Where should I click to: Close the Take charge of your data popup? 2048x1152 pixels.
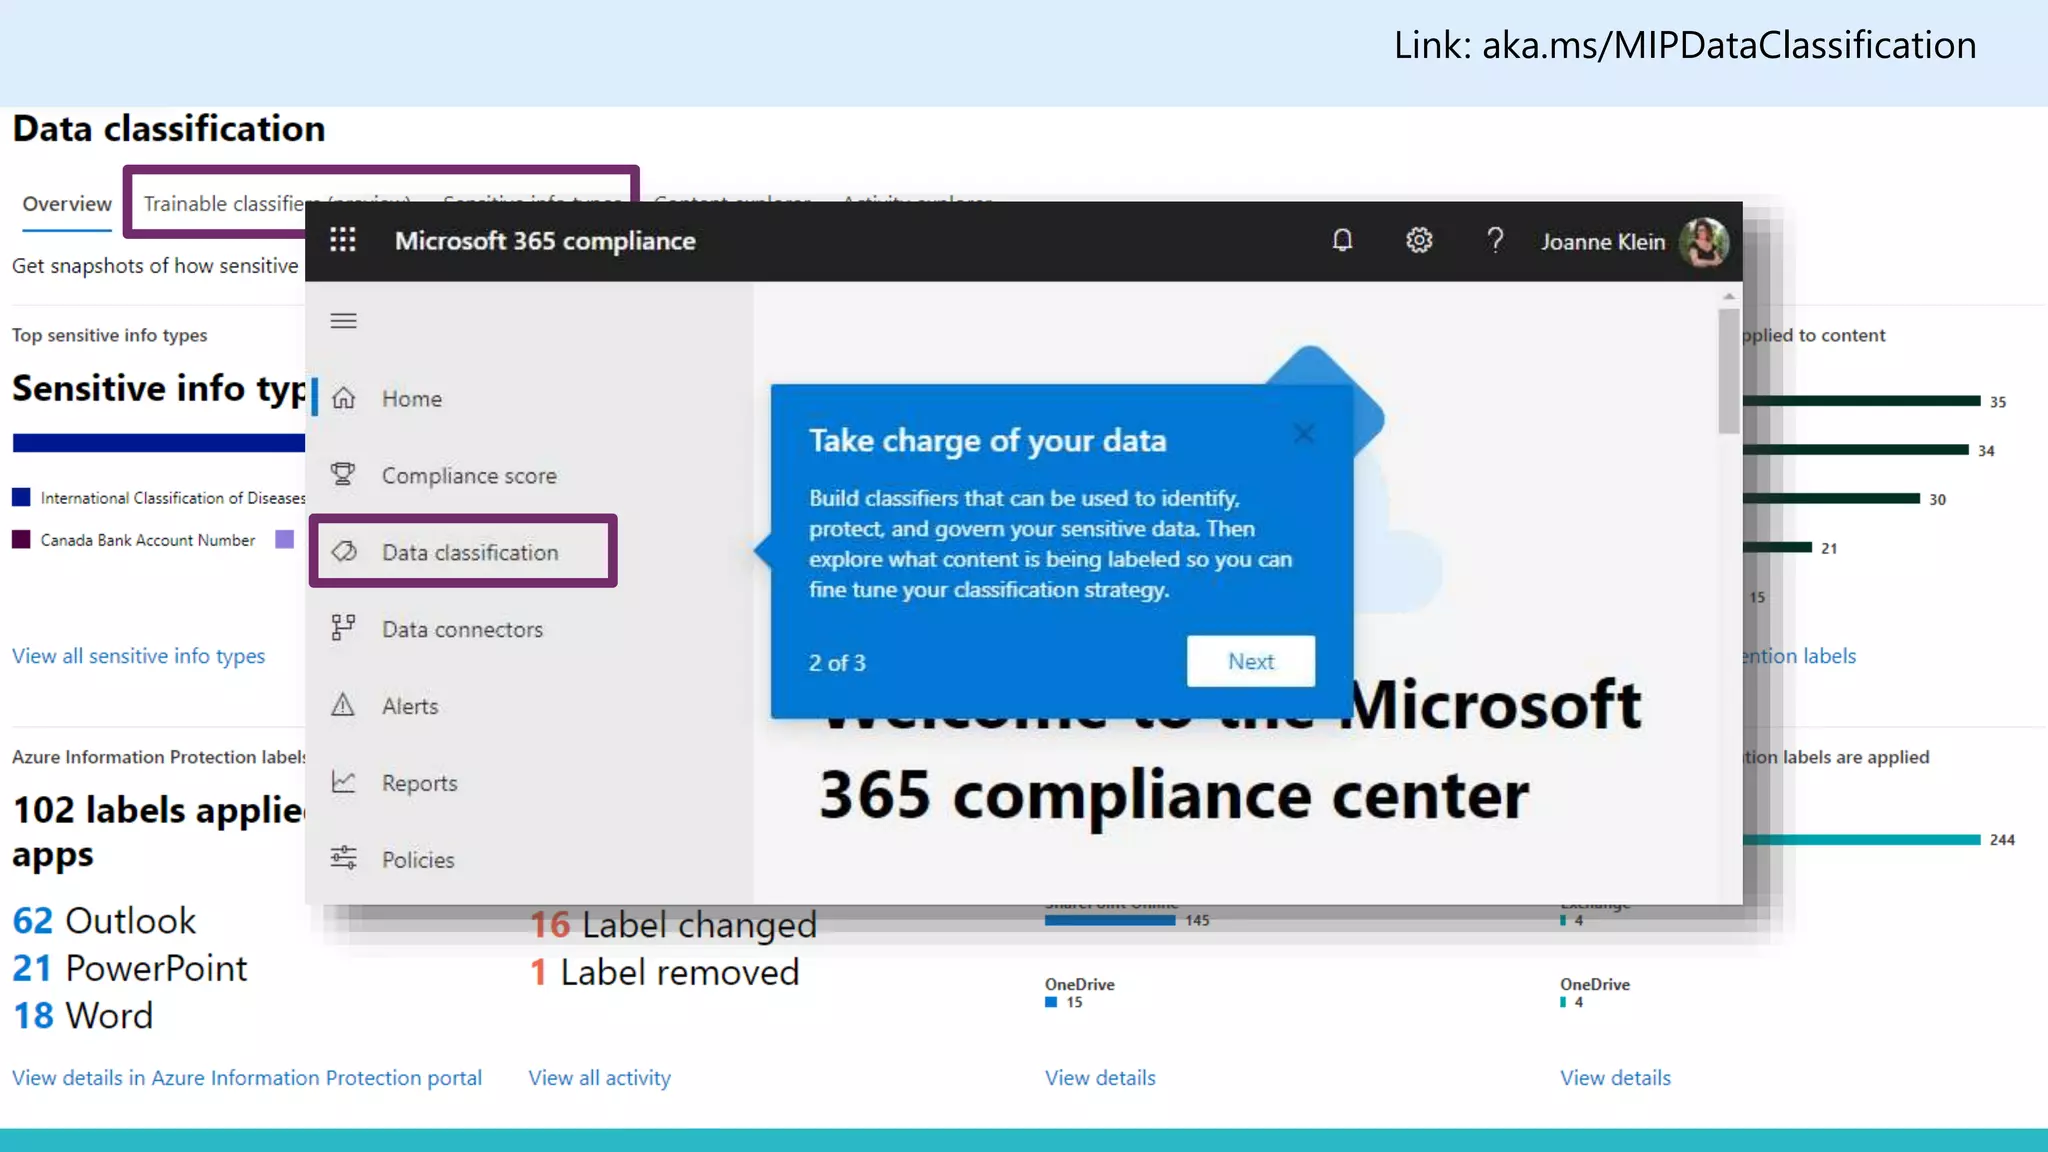click(x=1304, y=434)
